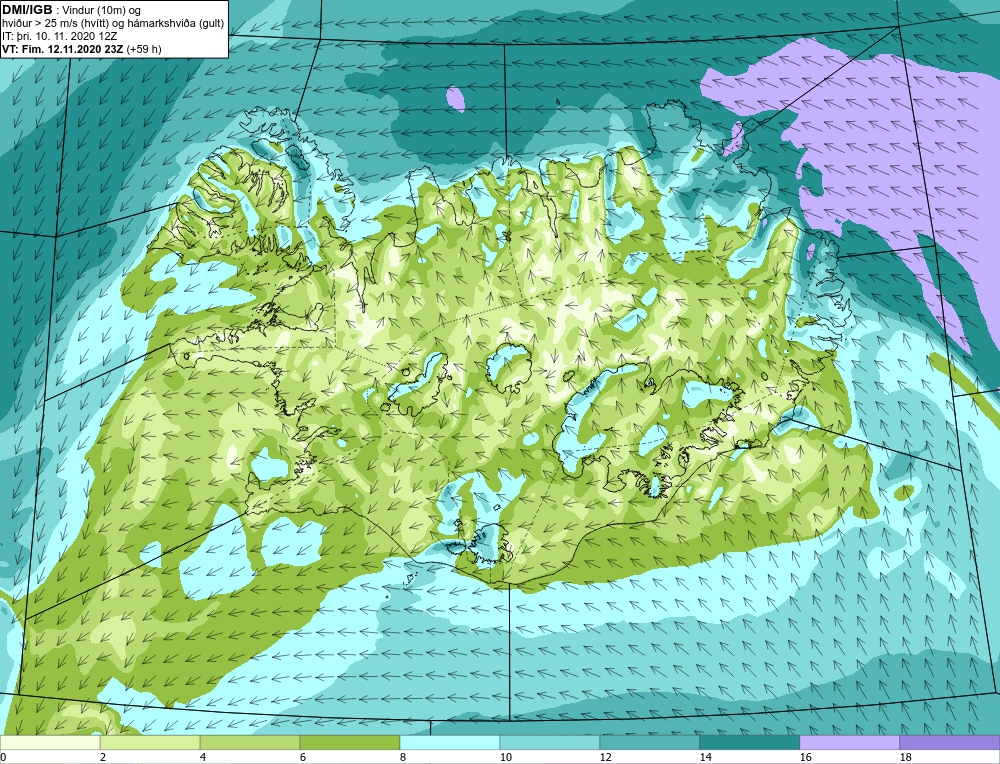Click the small isolated purple wind patch north of Iceland
Viewport: 1000px width, 764px height.
455,99
